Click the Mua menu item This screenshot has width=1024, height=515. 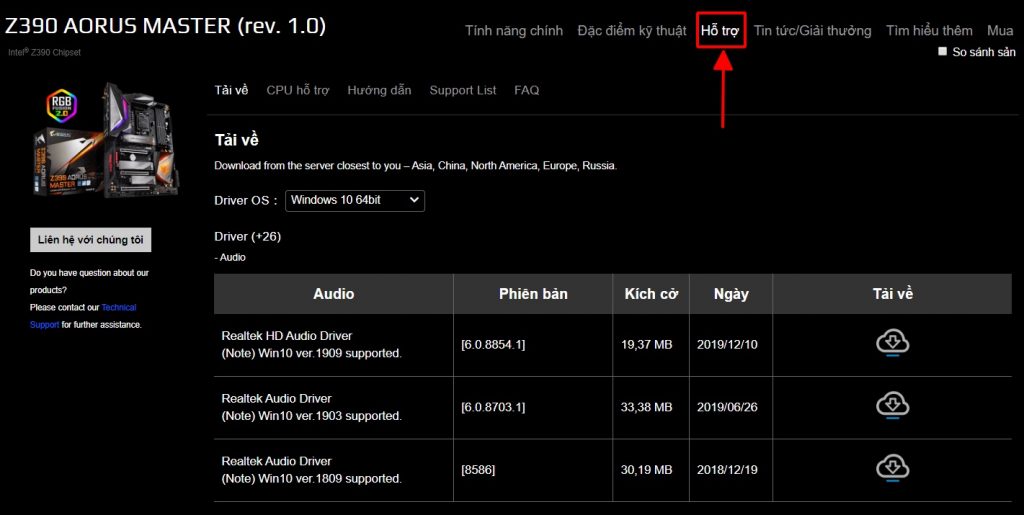1000,31
